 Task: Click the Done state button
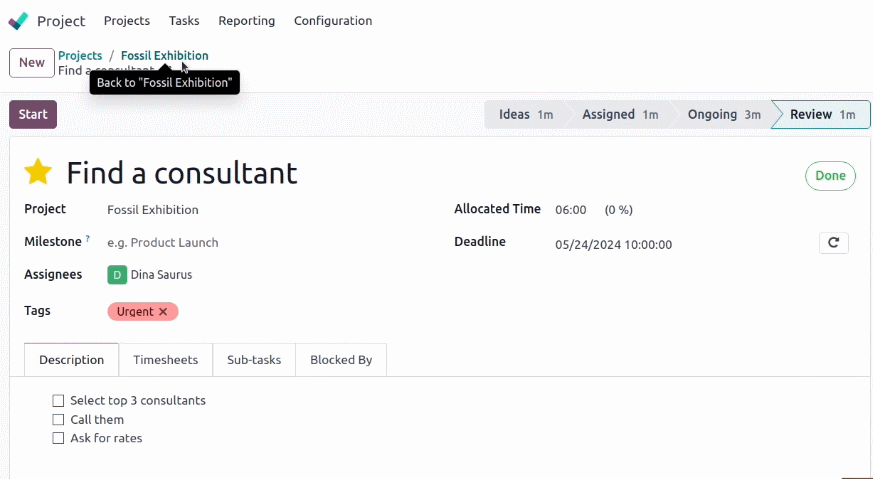[x=830, y=176]
